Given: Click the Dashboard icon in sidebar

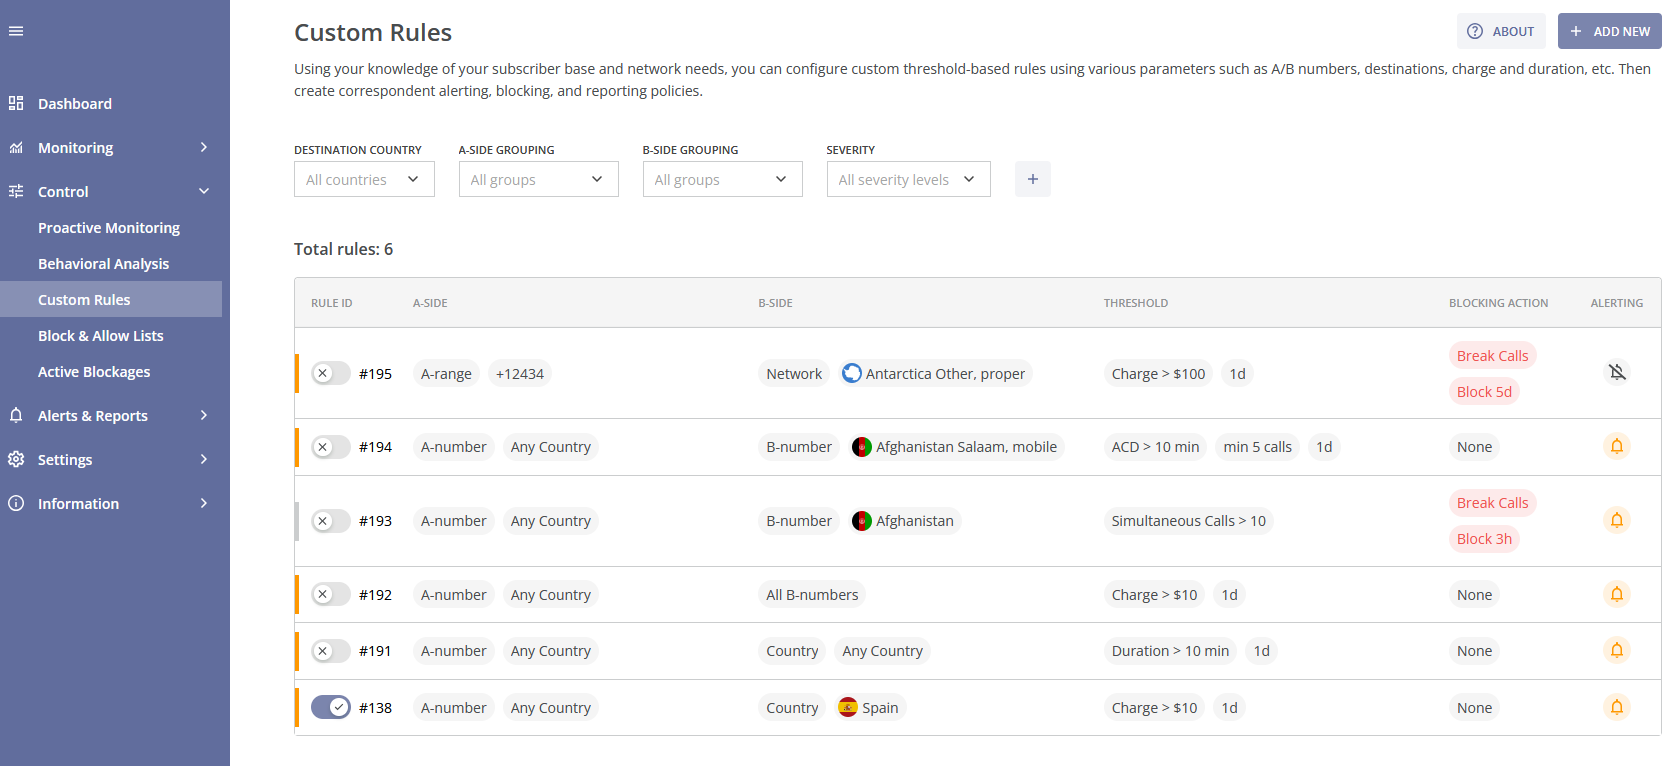Looking at the screenshot, I should tap(16, 103).
